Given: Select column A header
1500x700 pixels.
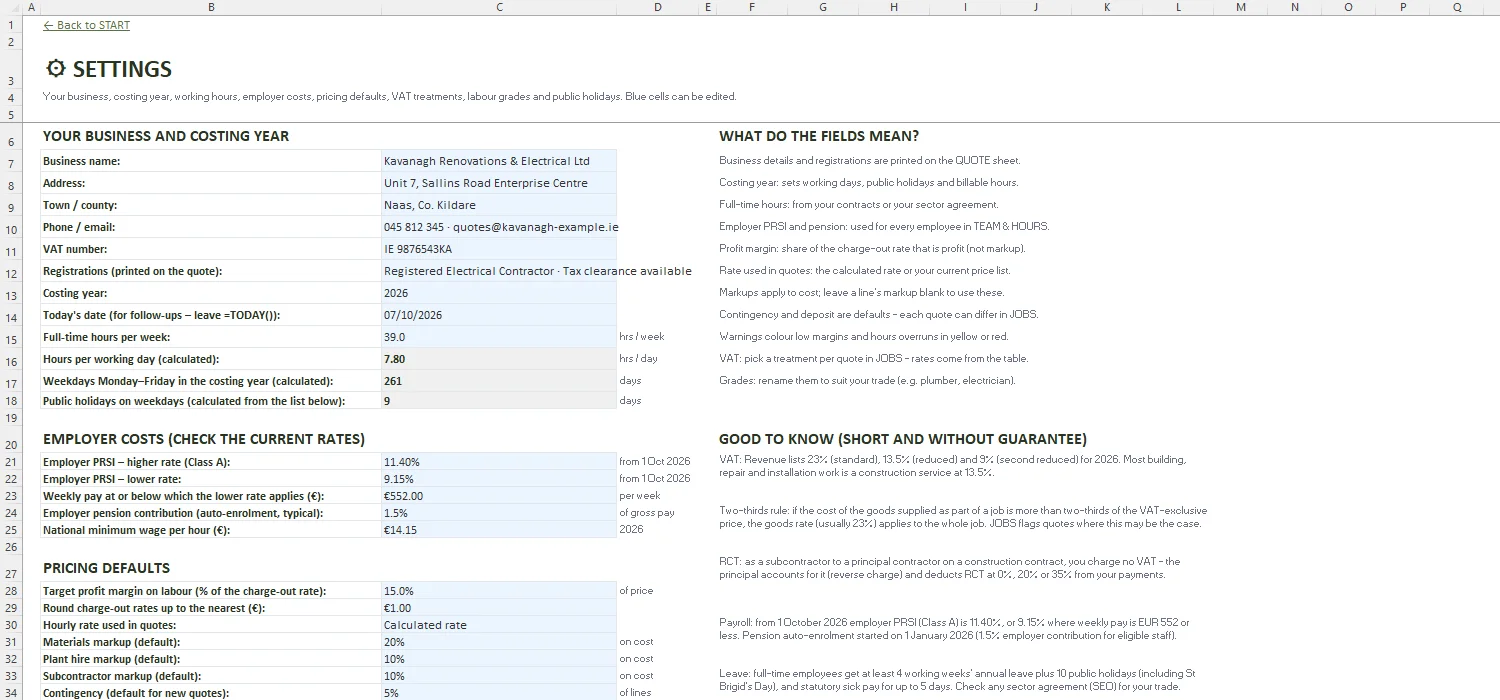Looking at the screenshot, I should [x=31, y=7].
